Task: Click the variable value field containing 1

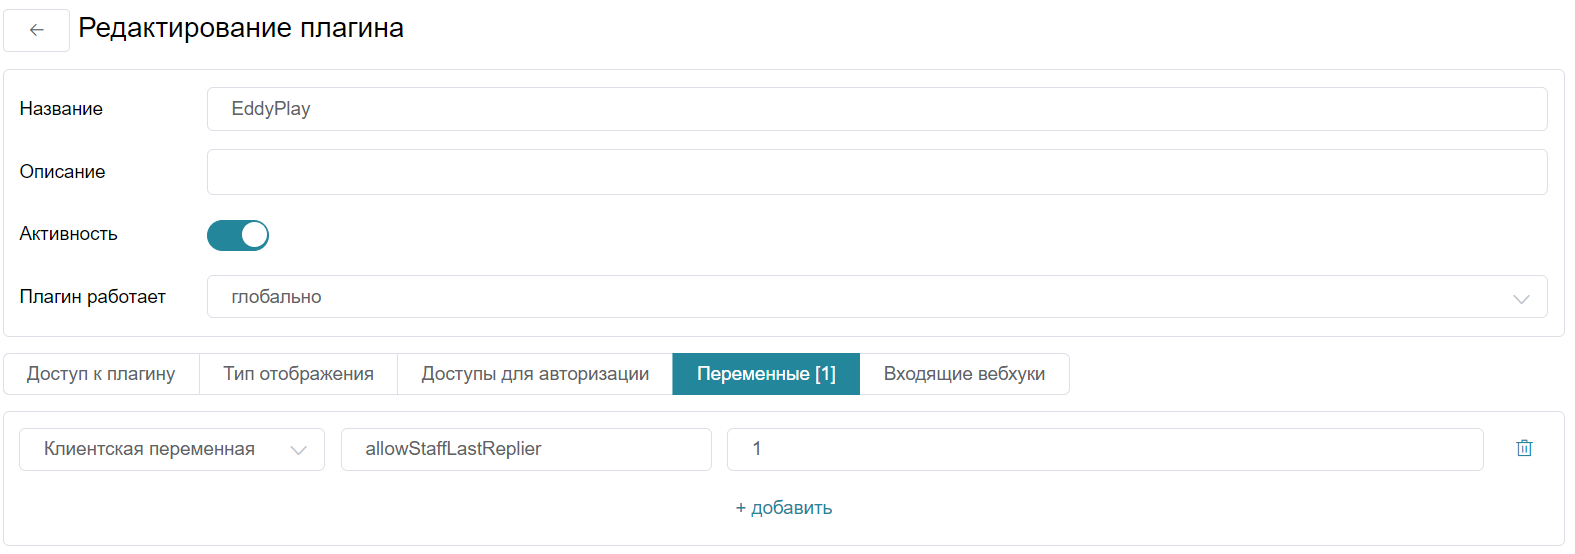Action: point(1105,449)
